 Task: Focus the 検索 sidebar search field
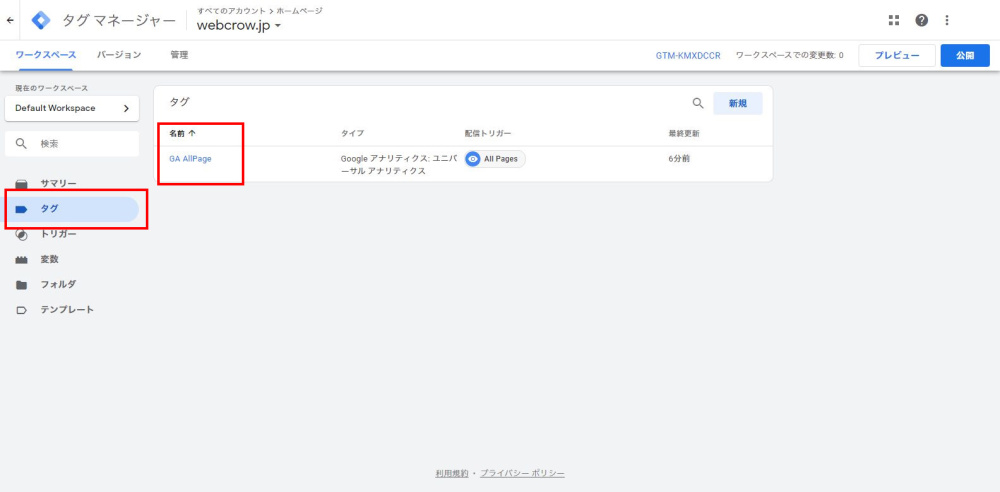71,144
